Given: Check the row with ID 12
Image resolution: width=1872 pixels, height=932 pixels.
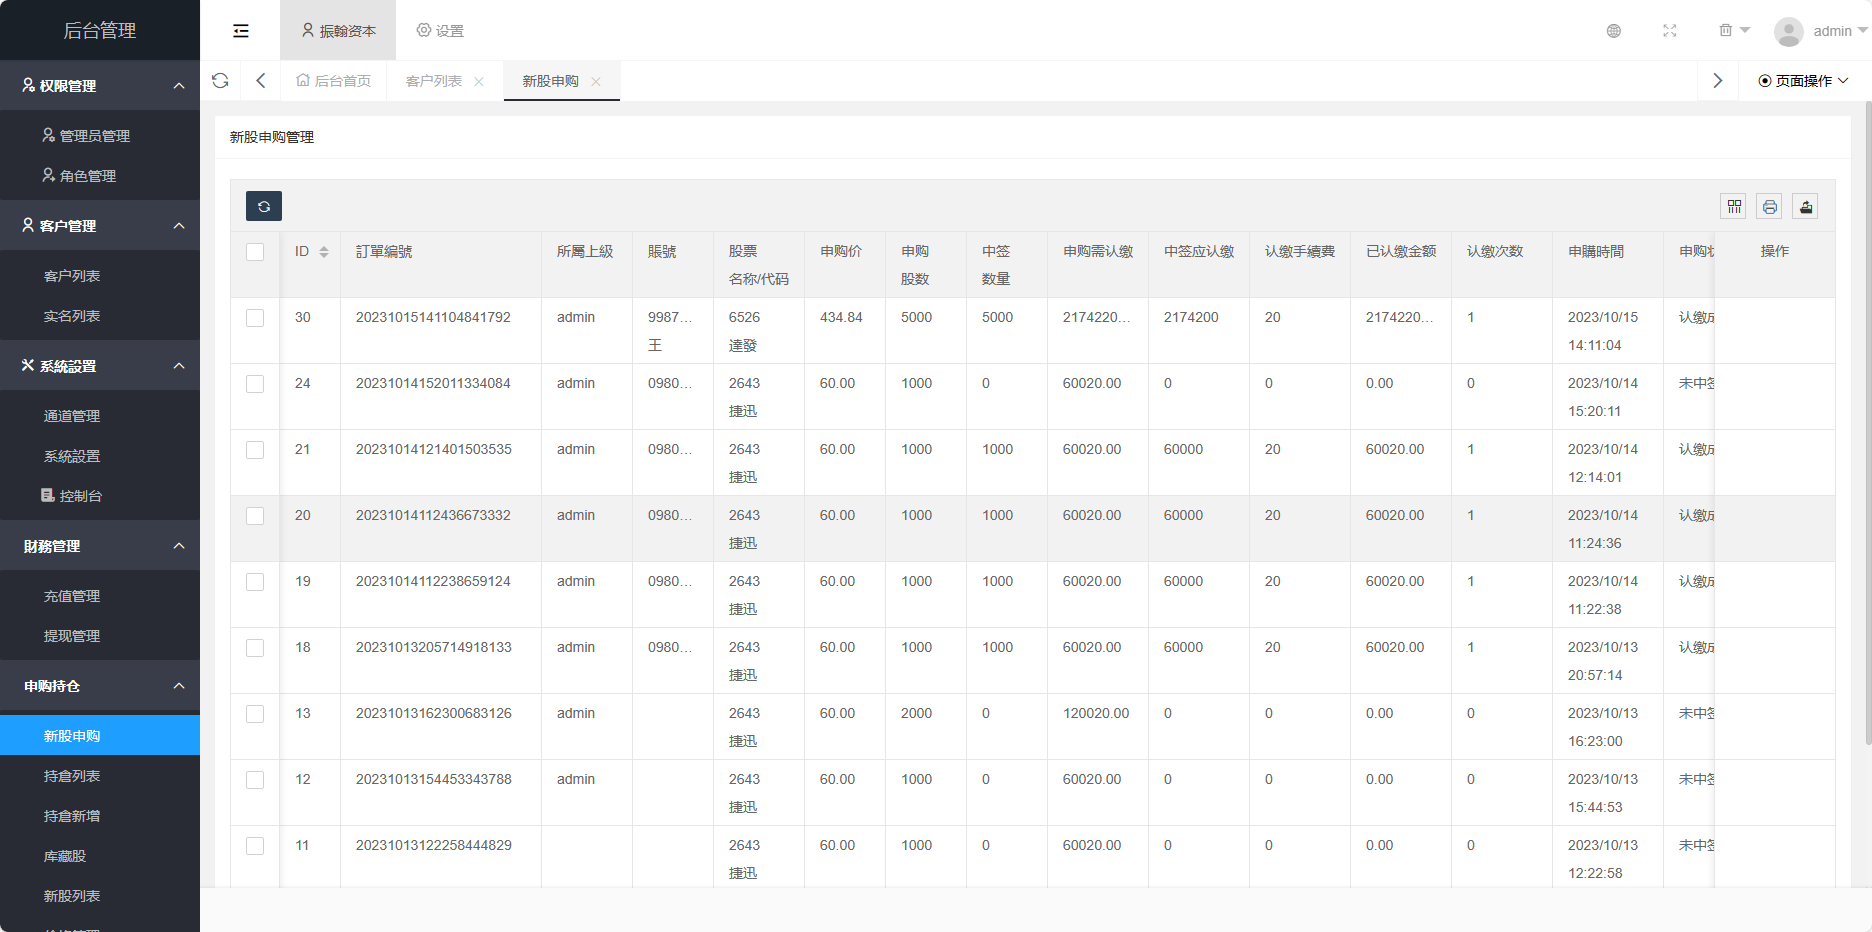Looking at the screenshot, I should tap(255, 780).
